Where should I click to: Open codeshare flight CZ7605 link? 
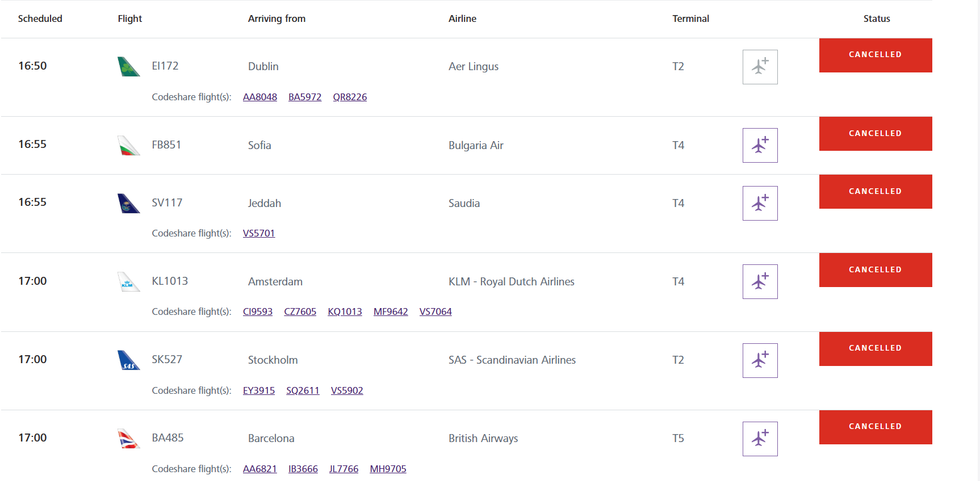point(301,312)
